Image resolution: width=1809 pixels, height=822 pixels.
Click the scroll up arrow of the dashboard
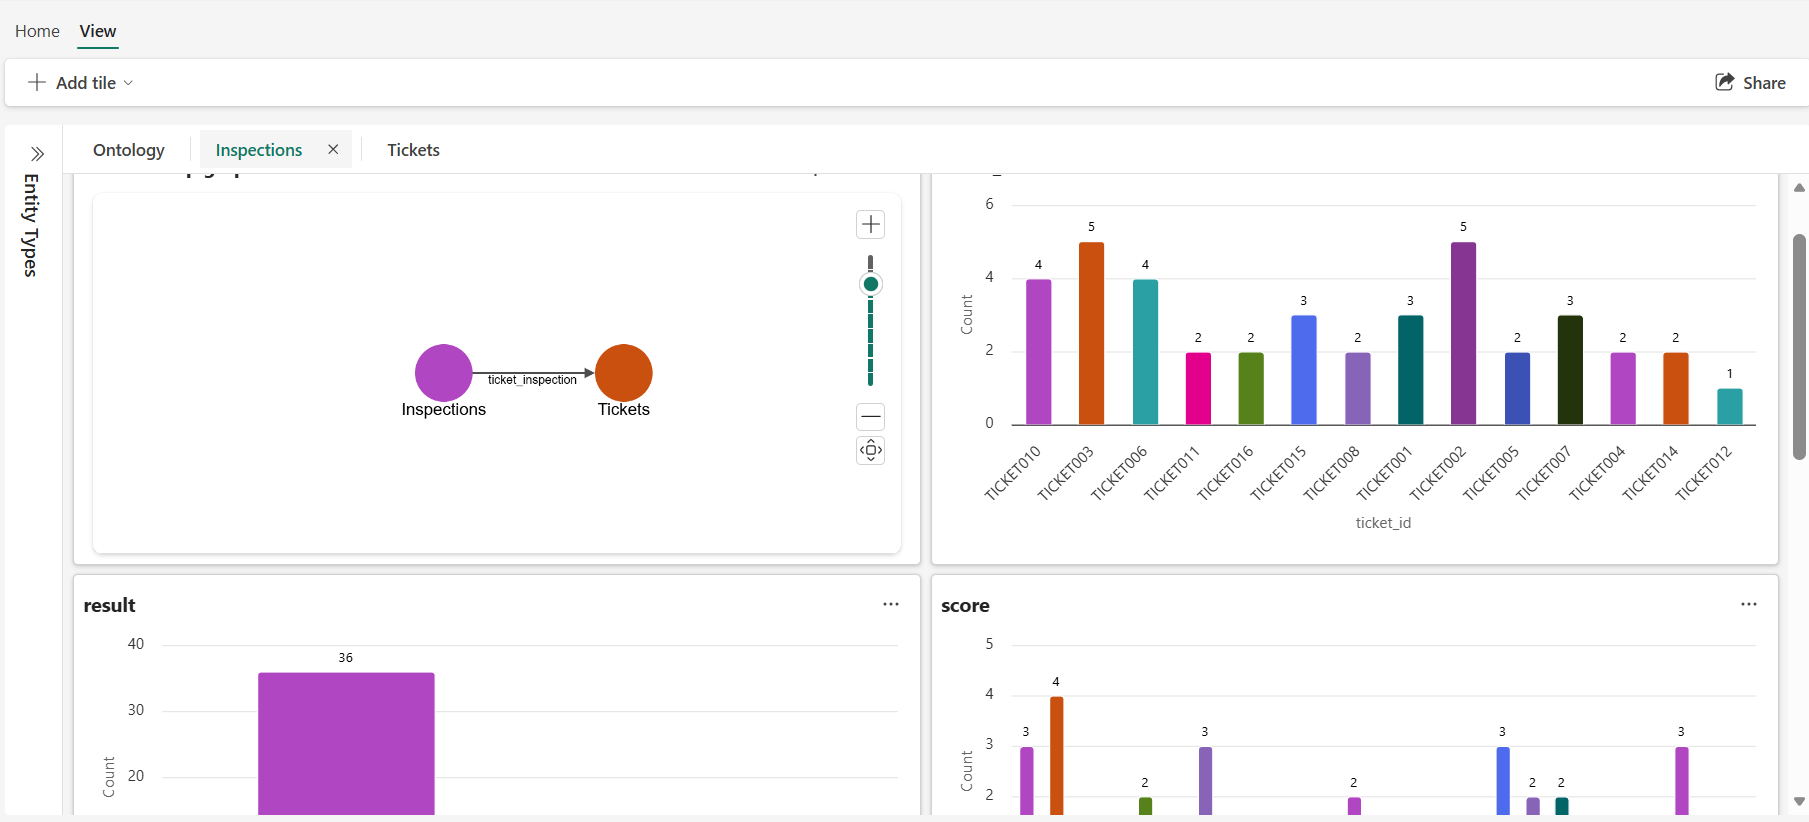click(1799, 188)
